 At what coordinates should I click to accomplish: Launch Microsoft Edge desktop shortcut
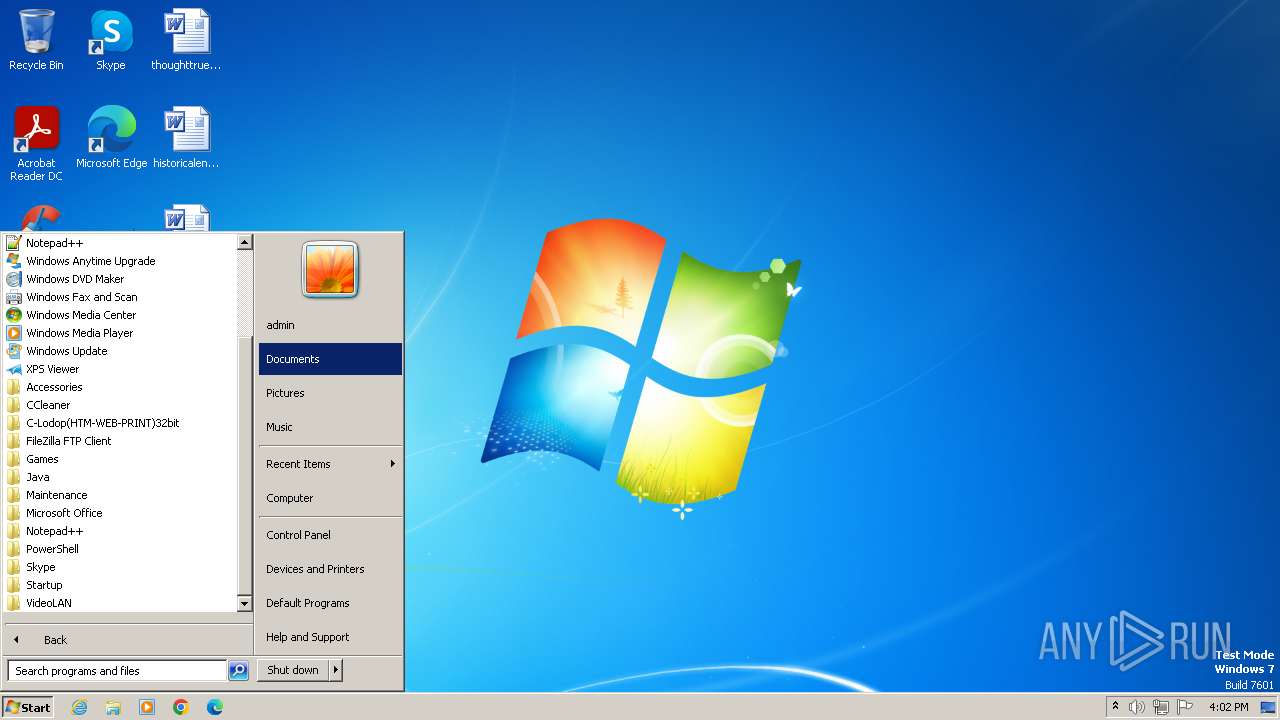(111, 138)
